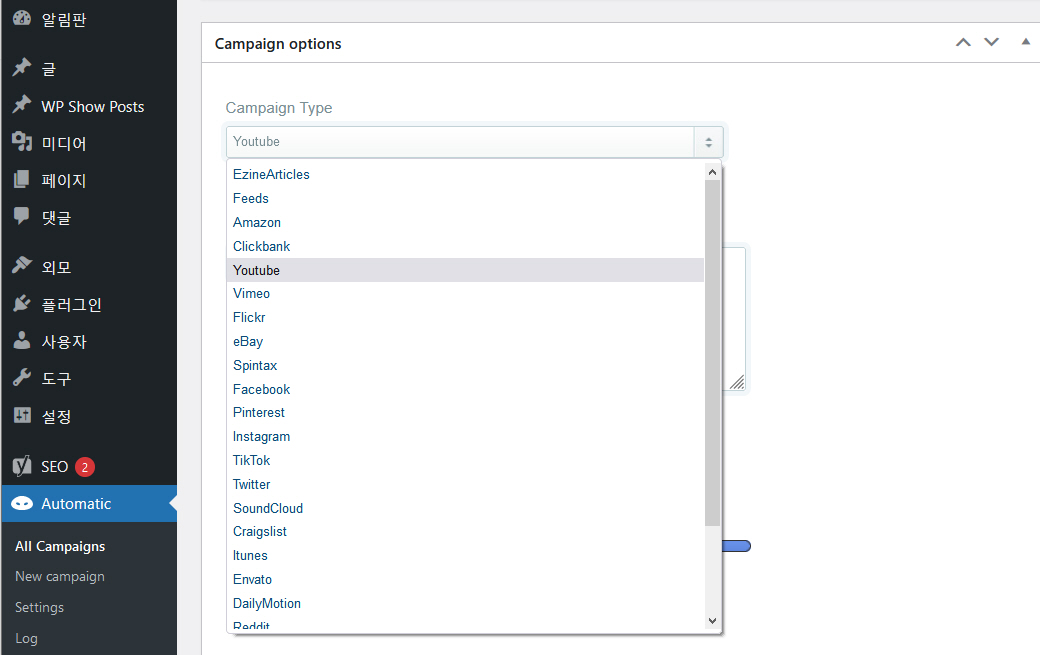Open WP Show Posts menu
The height and width of the screenshot is (655, 1040).
coord(89,106)
